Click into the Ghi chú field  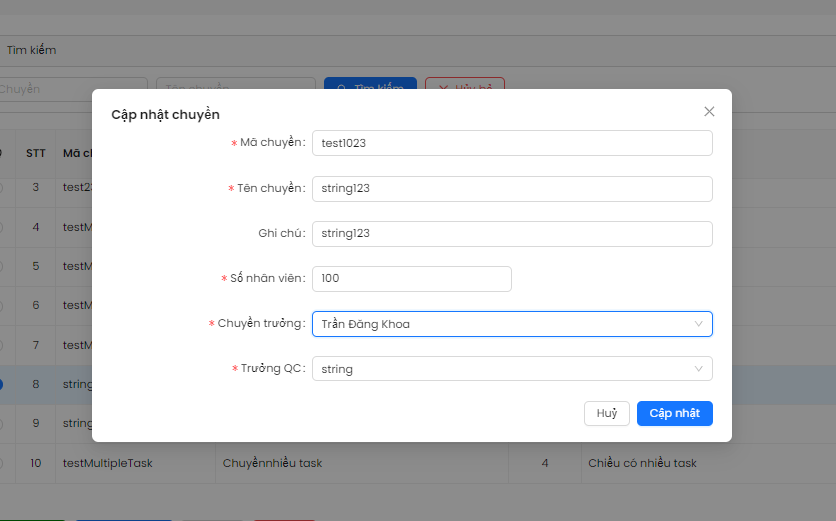coord(511,233)
